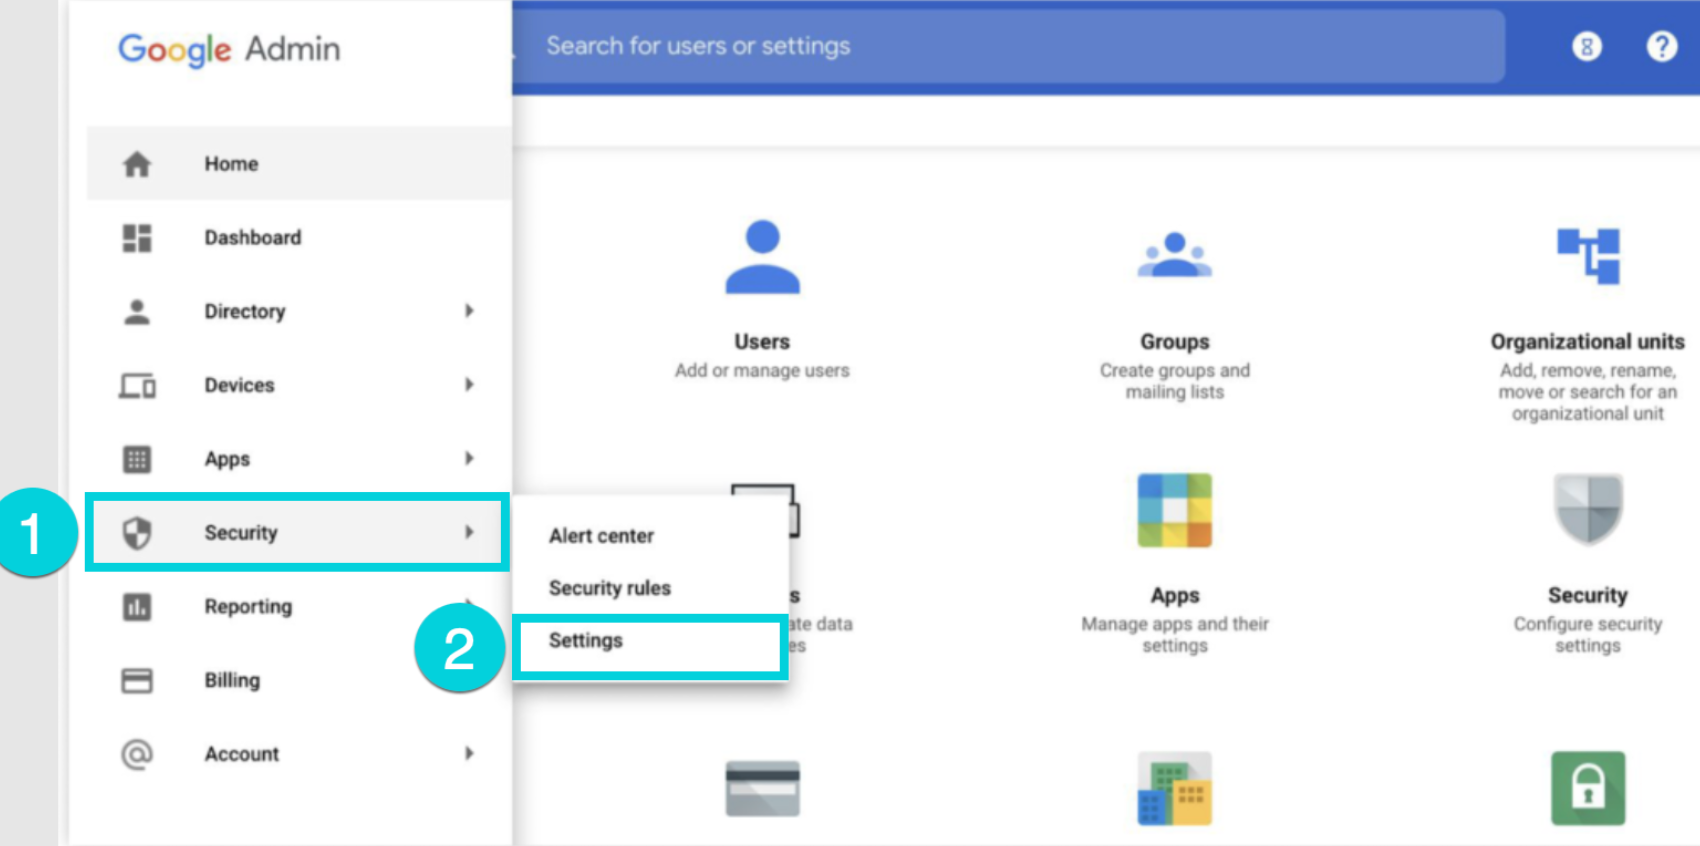The image size is (1700, 846).
Task: Click Organizational units description text
Action: (x=1588, y=392)
